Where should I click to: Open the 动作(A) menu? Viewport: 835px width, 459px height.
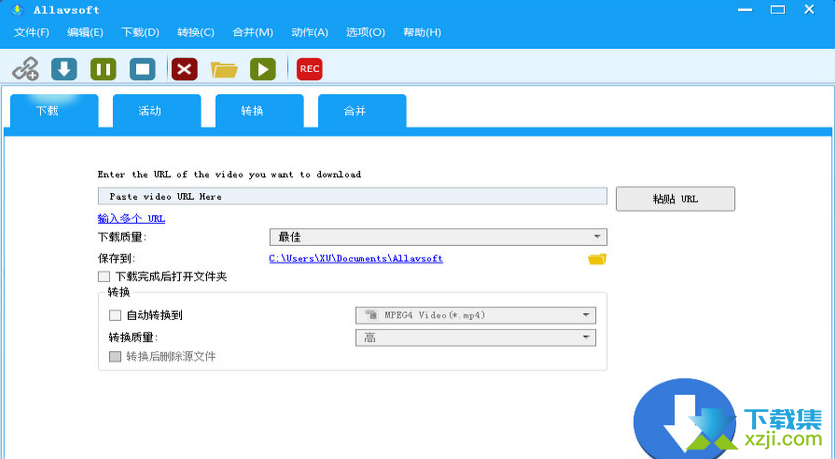(310, 32)
